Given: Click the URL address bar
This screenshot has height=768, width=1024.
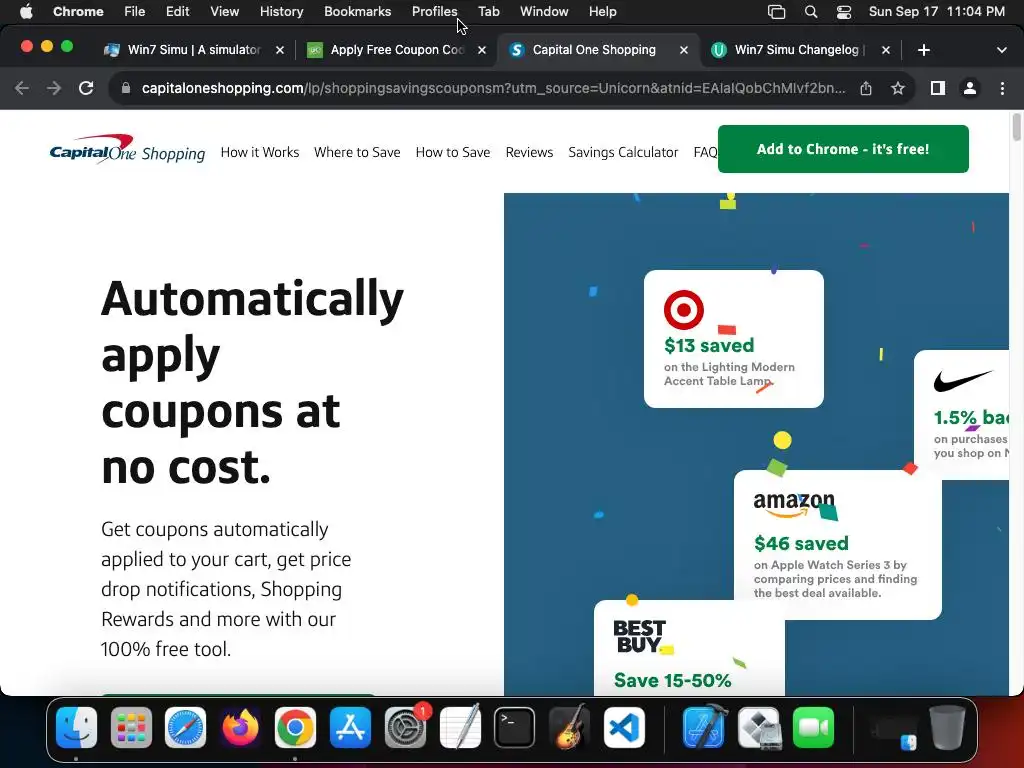Looking at the screenshot, I should point(493,88).
